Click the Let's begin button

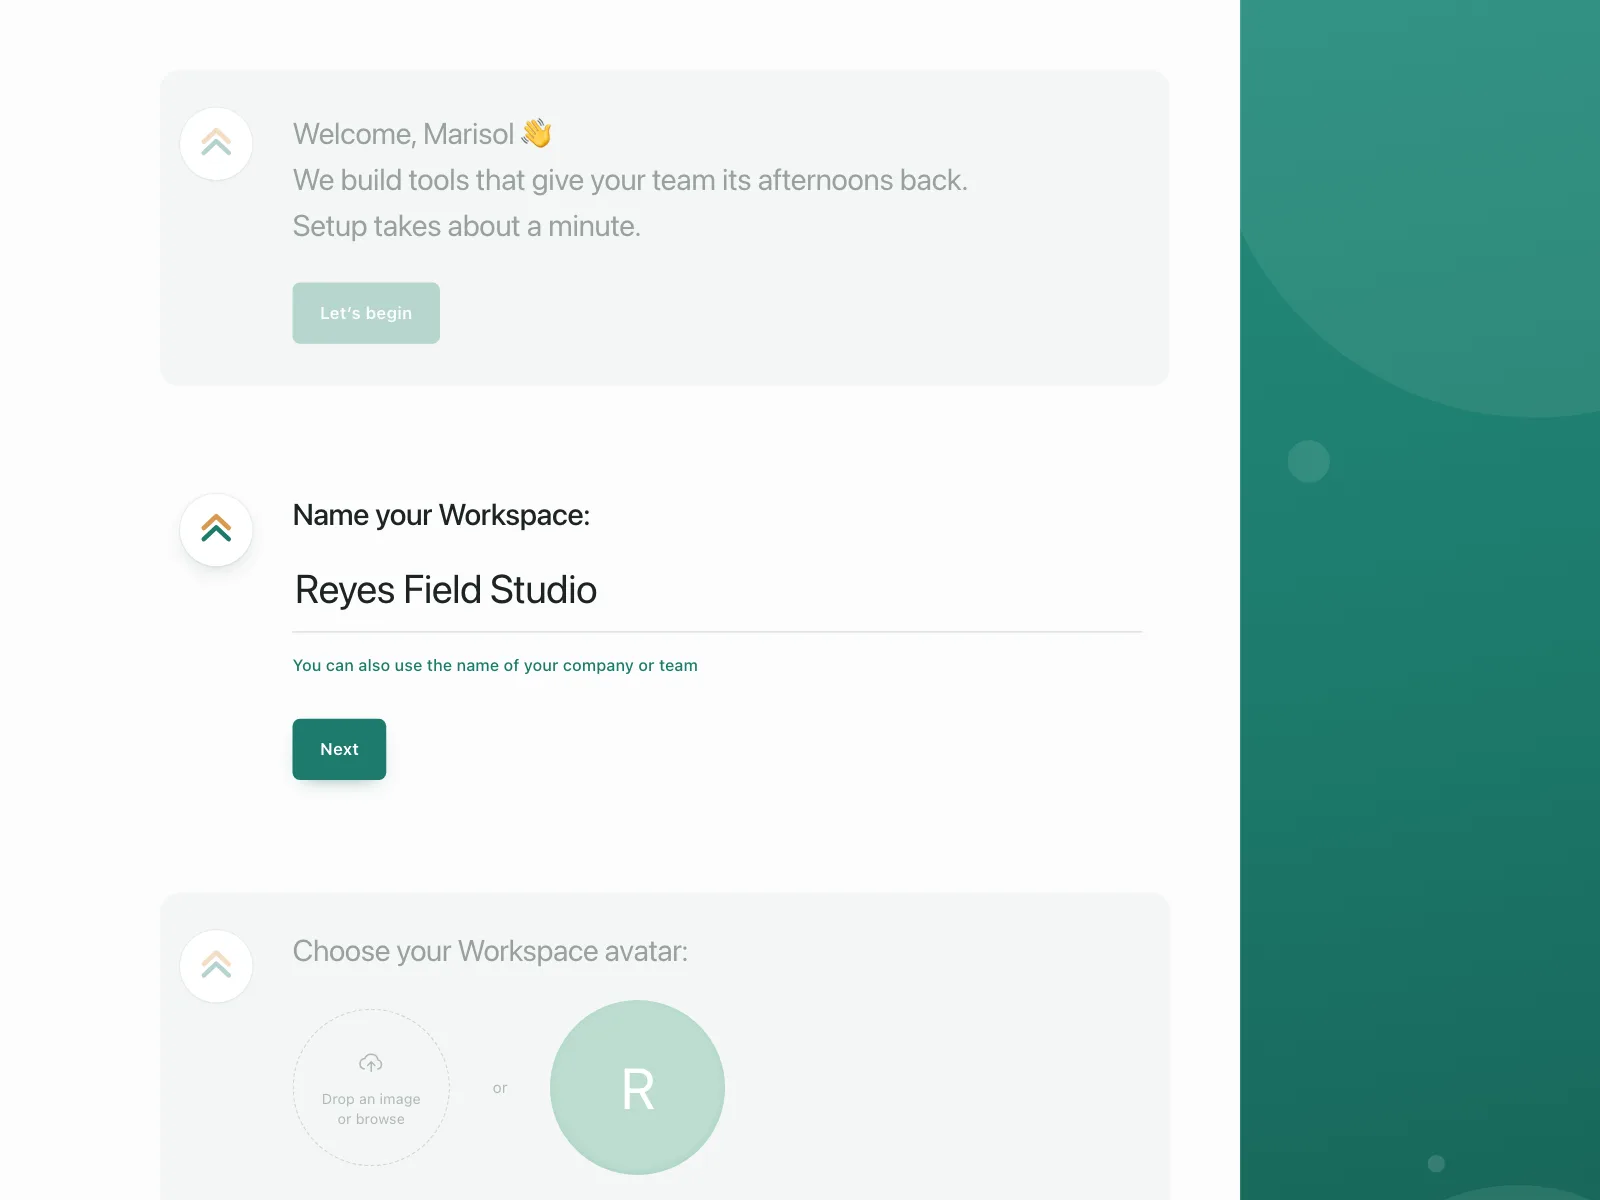click(366, 313)
